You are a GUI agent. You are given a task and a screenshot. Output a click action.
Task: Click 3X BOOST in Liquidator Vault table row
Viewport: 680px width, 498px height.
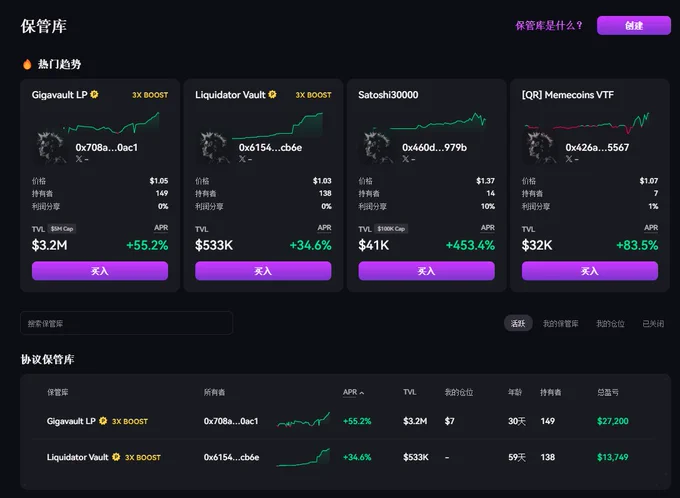[143, 457]
